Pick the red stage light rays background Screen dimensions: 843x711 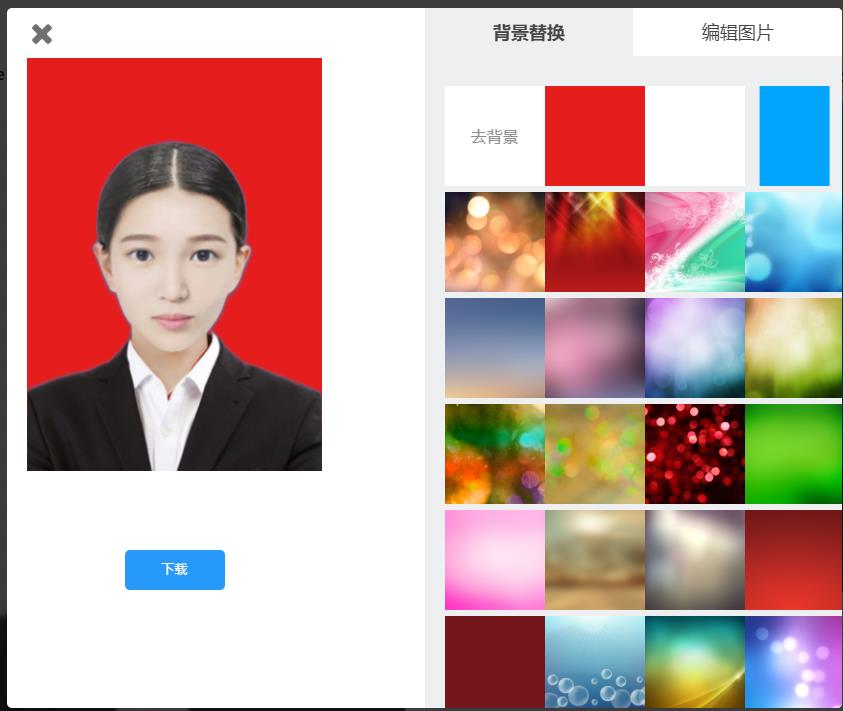pyautogui.click(x=595, y=242)
